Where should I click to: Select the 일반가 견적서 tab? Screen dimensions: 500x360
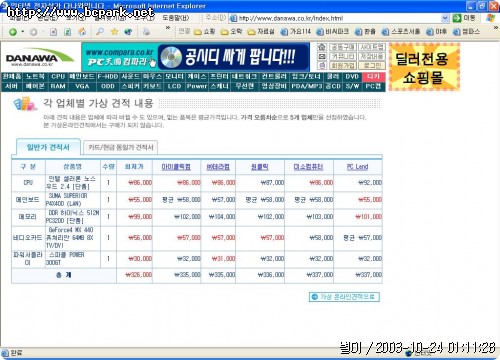click(48, 147)
